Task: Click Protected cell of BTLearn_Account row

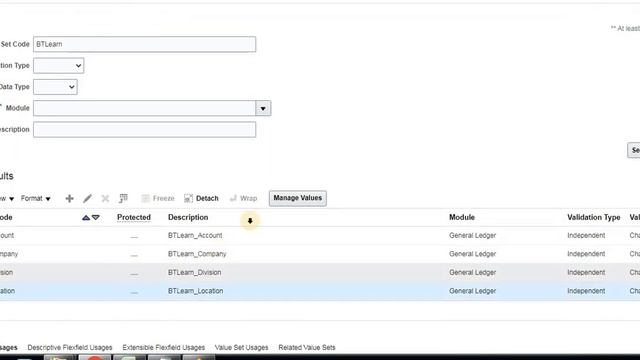Action: click(x=134, y=236)
